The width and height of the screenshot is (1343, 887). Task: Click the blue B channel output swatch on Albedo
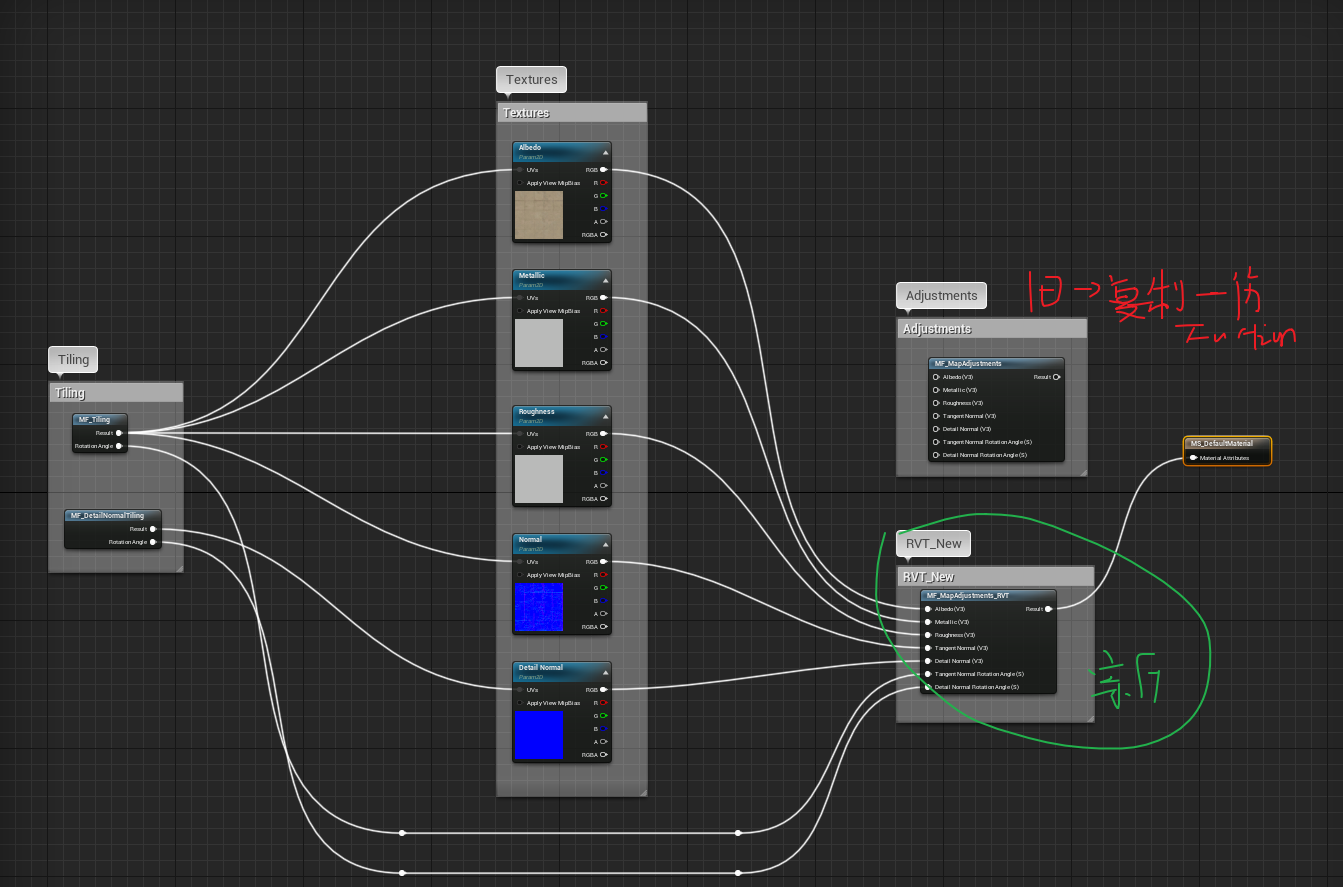coord(602,209)
